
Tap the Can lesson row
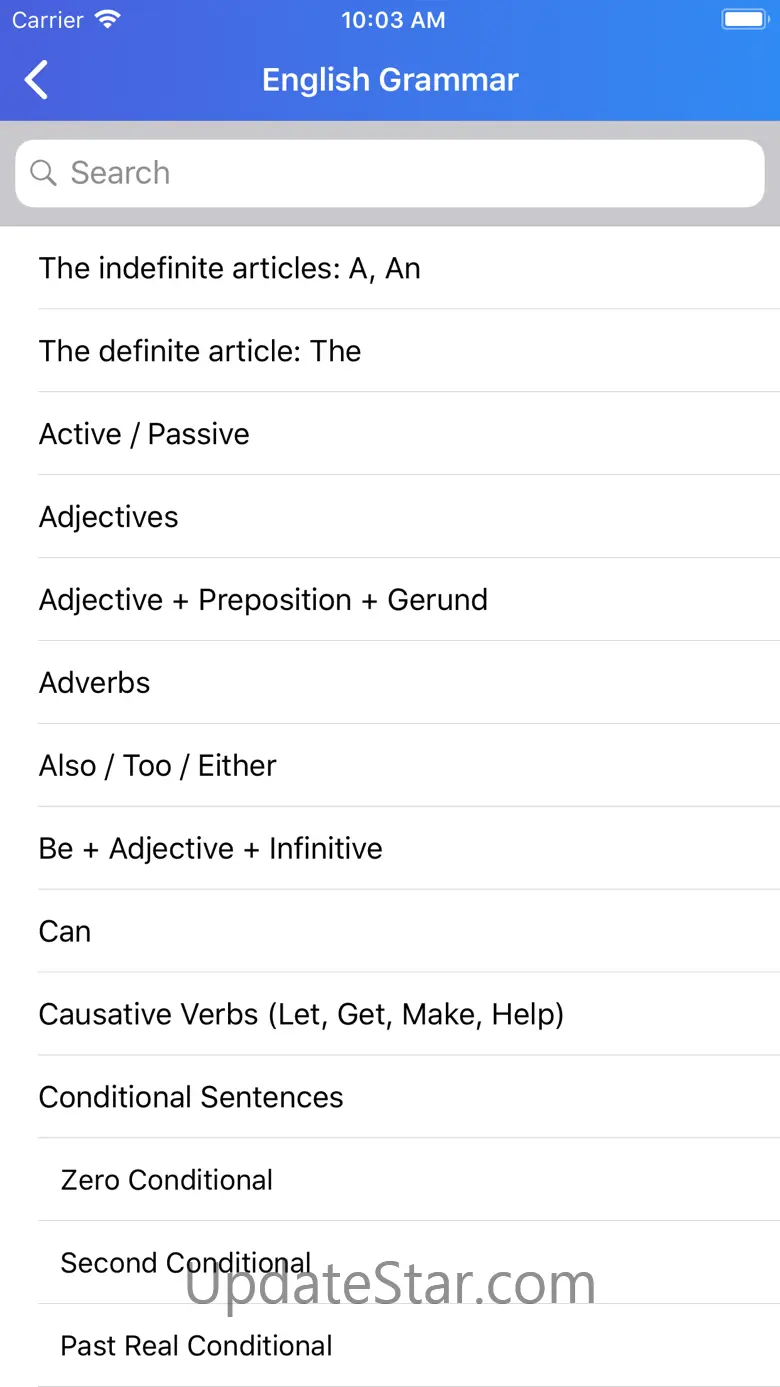coord(65,932)
